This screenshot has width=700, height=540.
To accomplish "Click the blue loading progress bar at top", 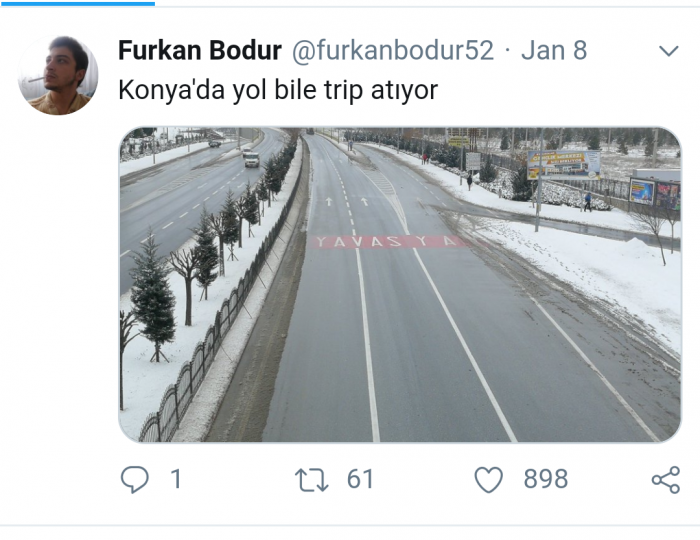I will tap(77, 3).
